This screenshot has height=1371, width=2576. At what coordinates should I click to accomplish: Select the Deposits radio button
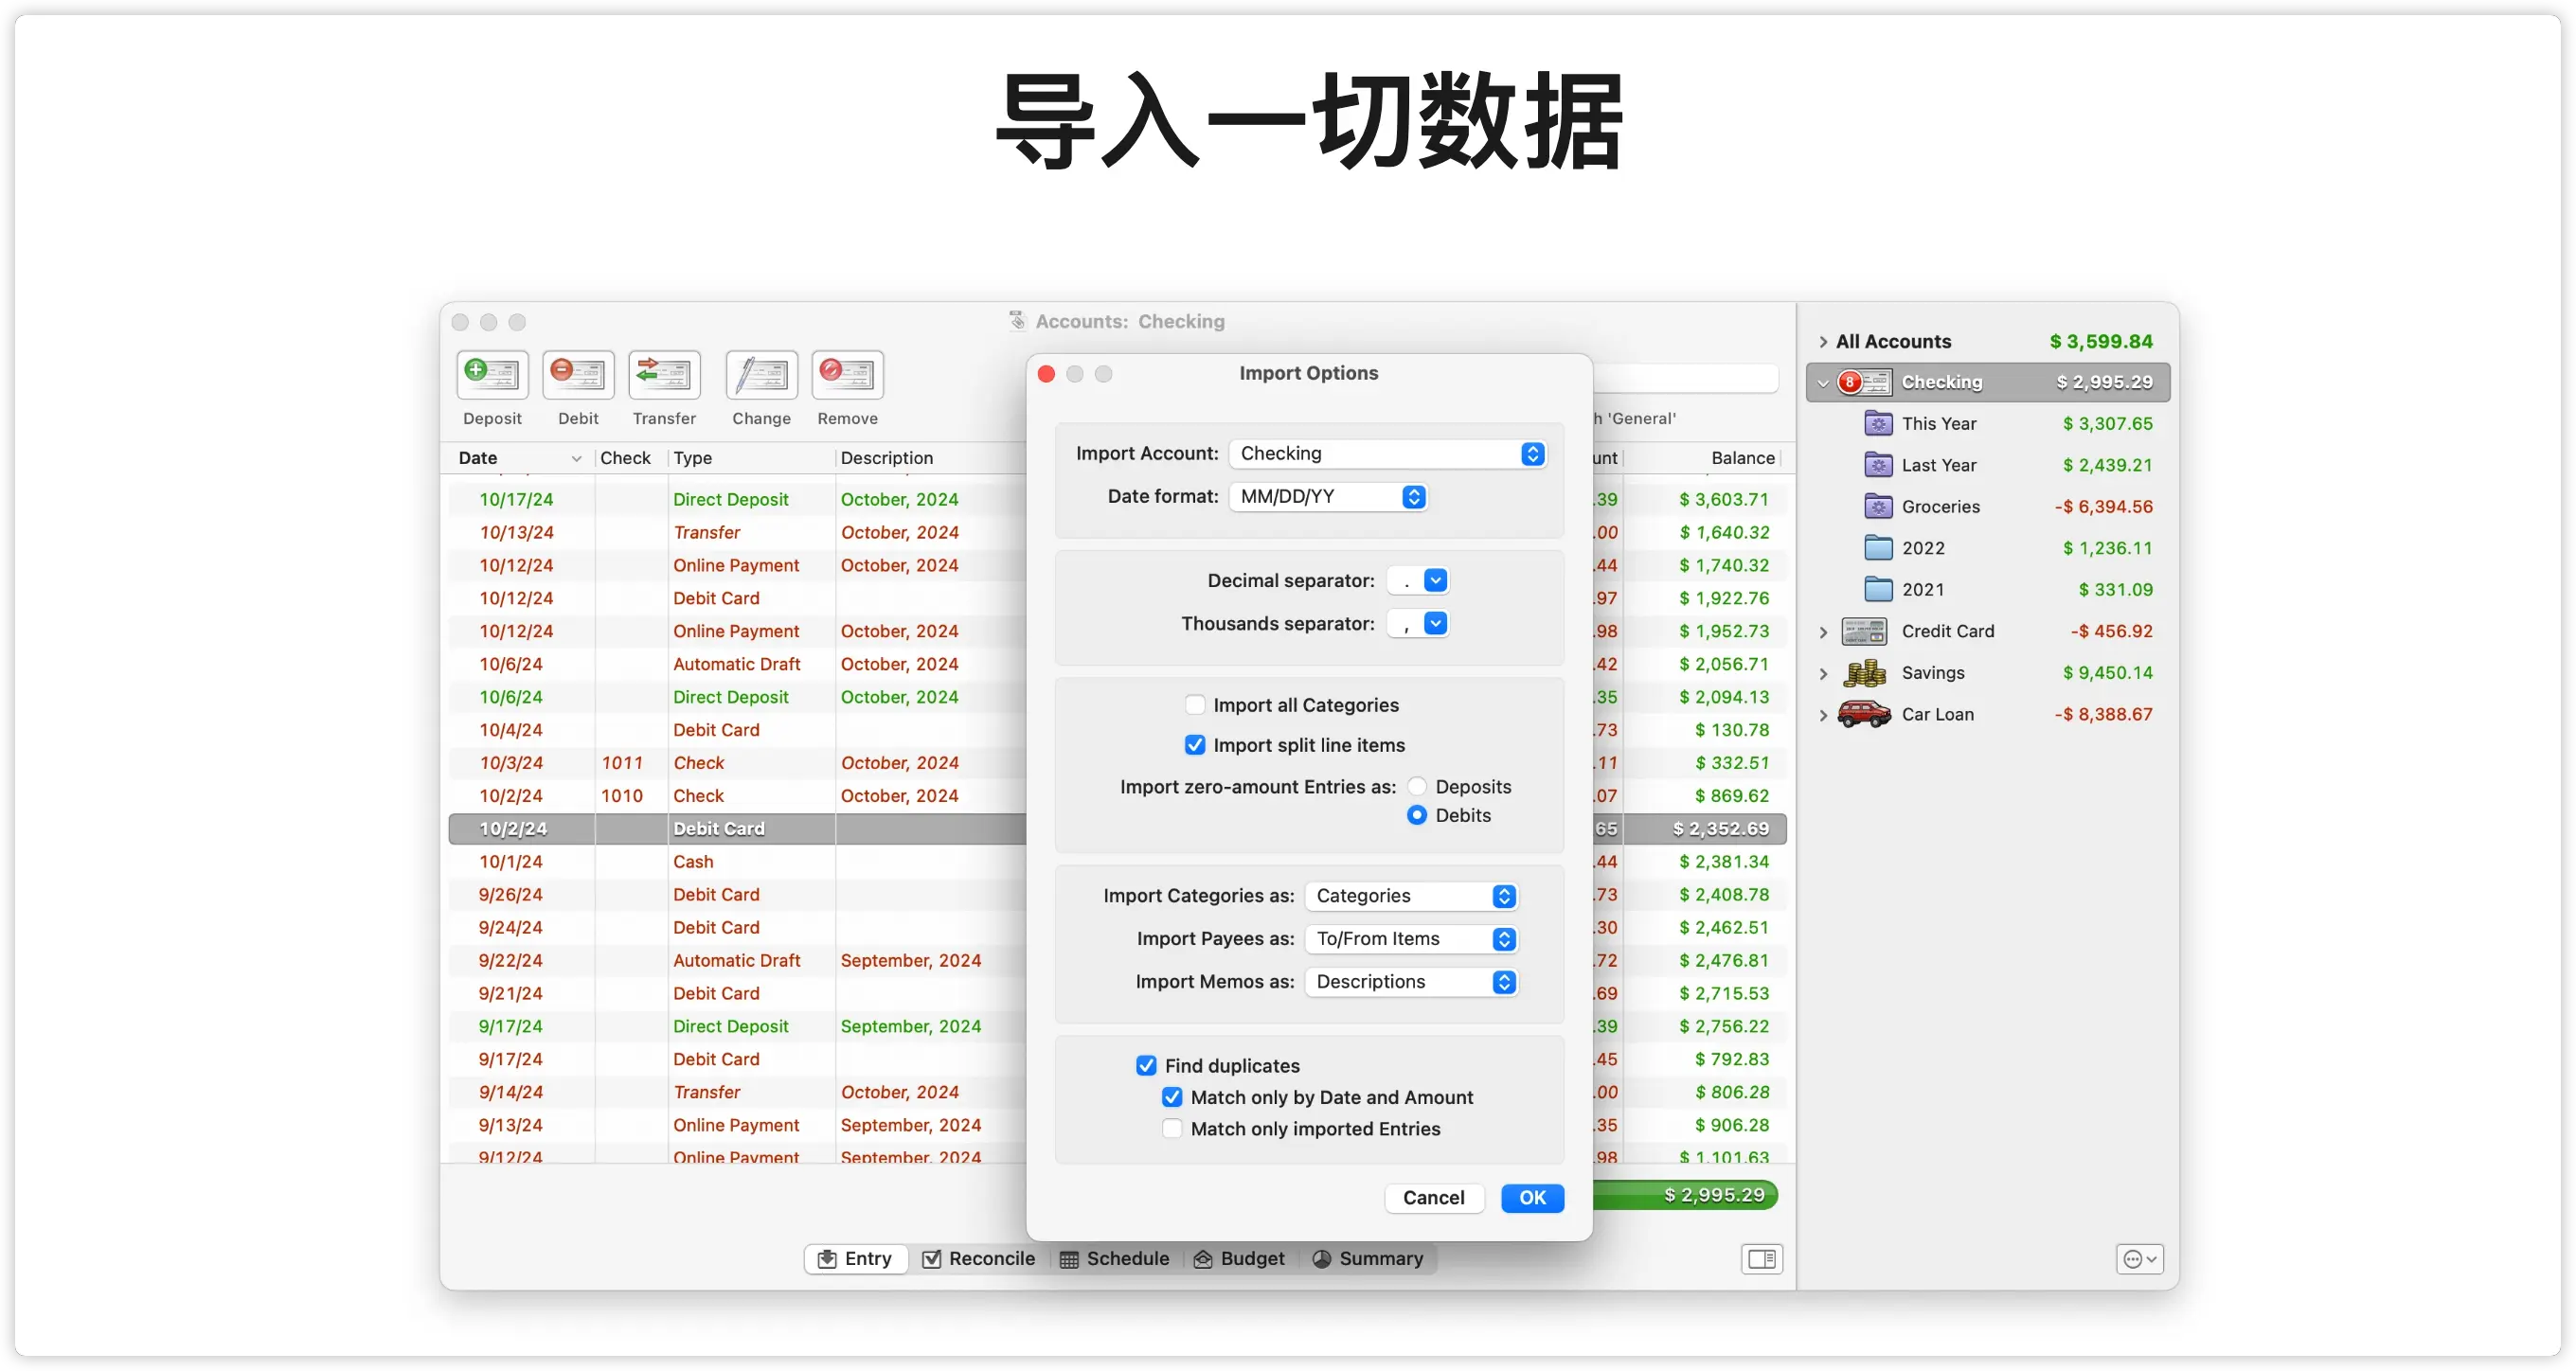click(1417, 787)
